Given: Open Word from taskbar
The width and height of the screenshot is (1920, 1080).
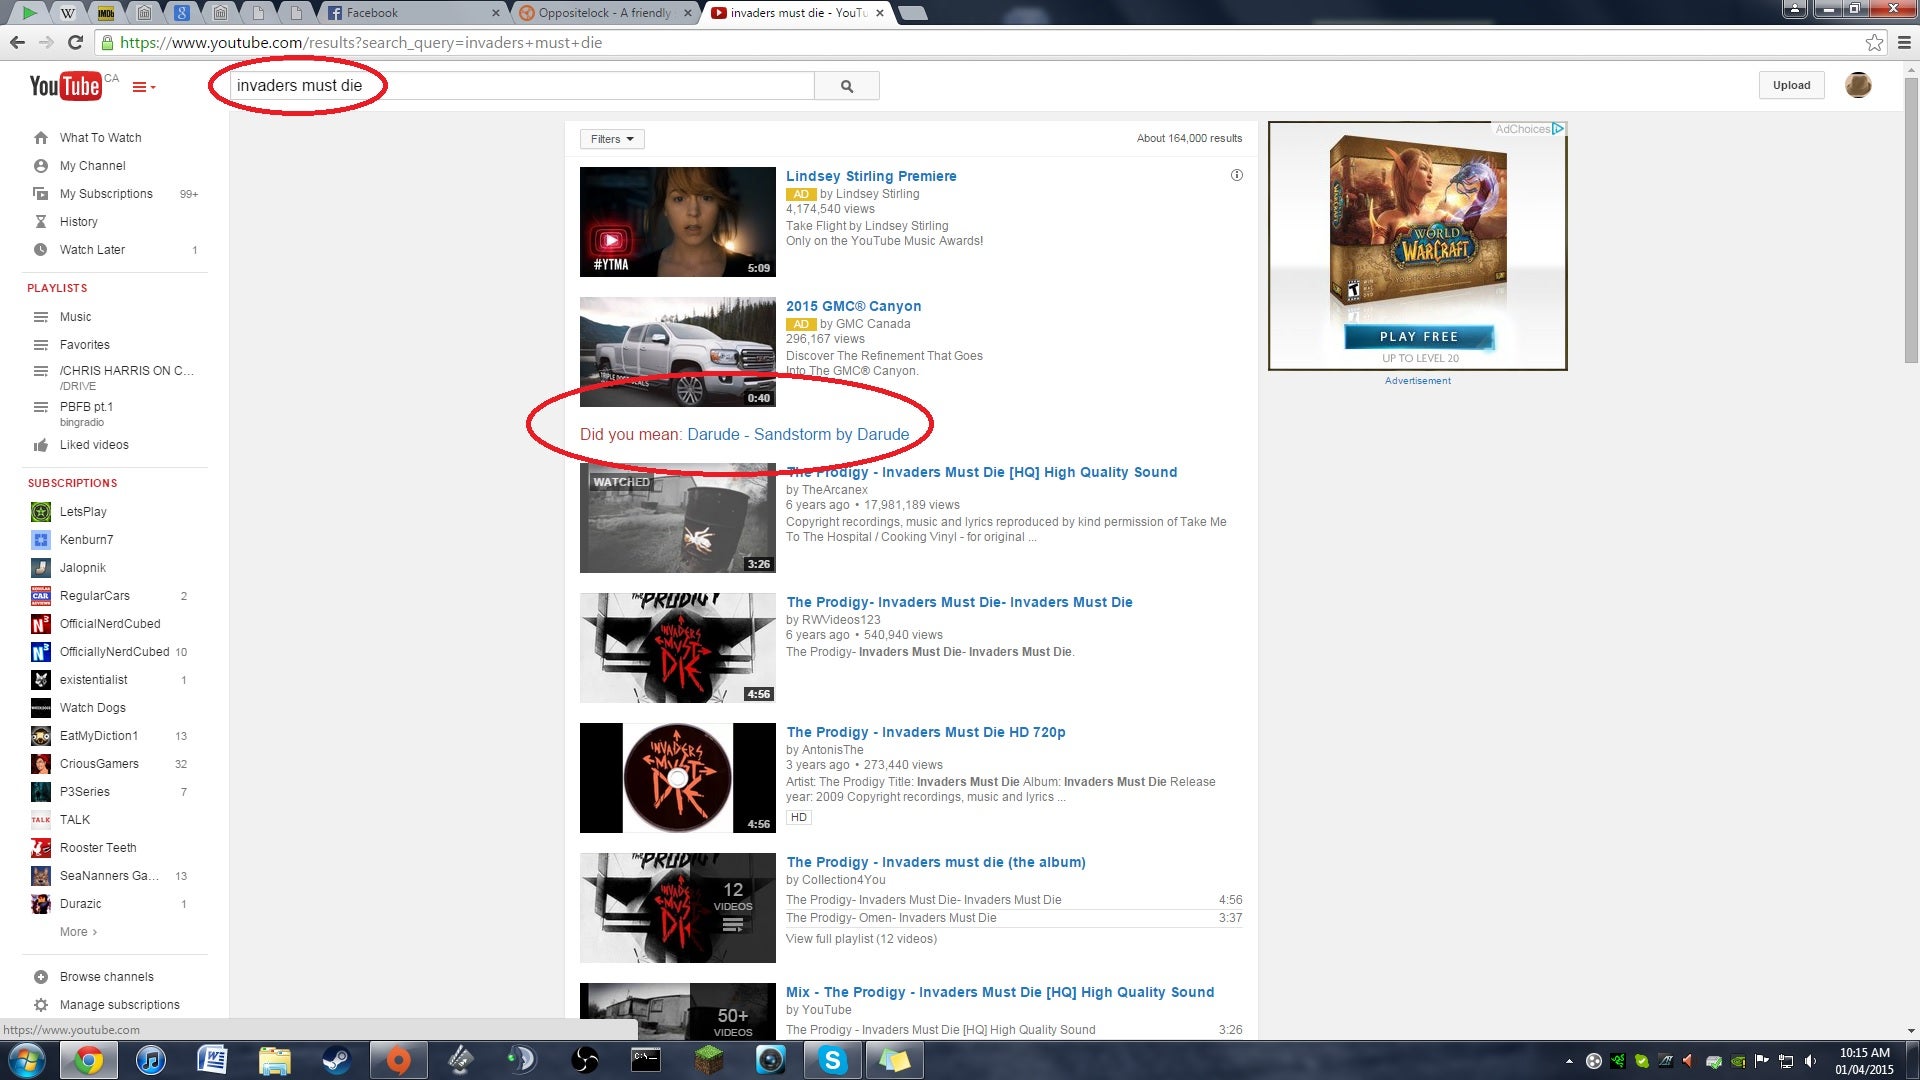Looking at the screenshot, I should tap(212, 1060).
